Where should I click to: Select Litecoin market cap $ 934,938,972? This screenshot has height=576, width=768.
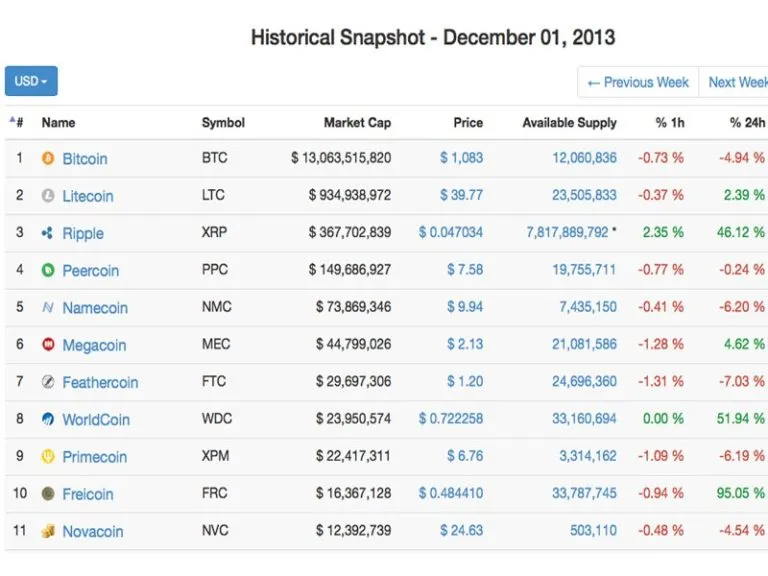pos(350,195)
